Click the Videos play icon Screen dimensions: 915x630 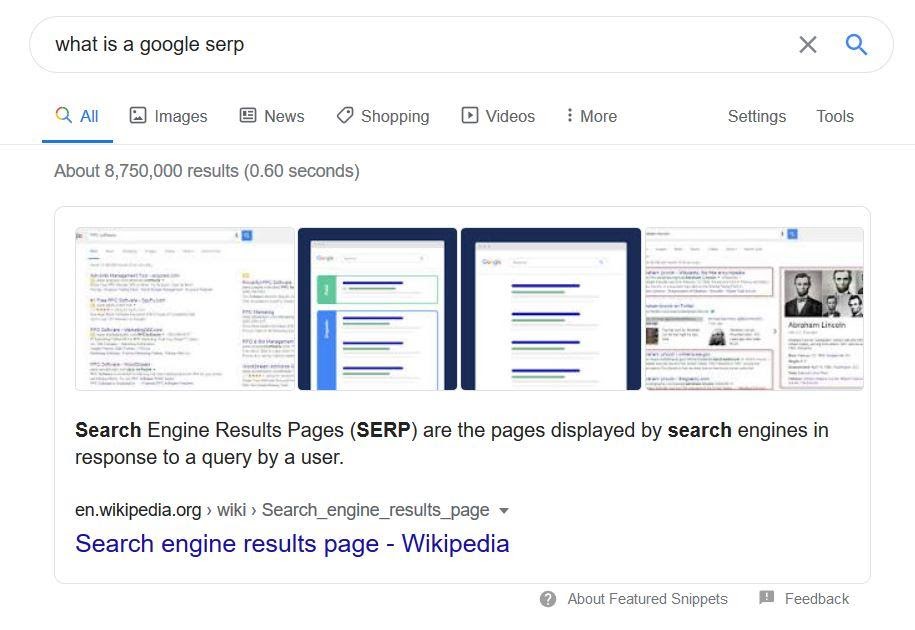point(469,116)
